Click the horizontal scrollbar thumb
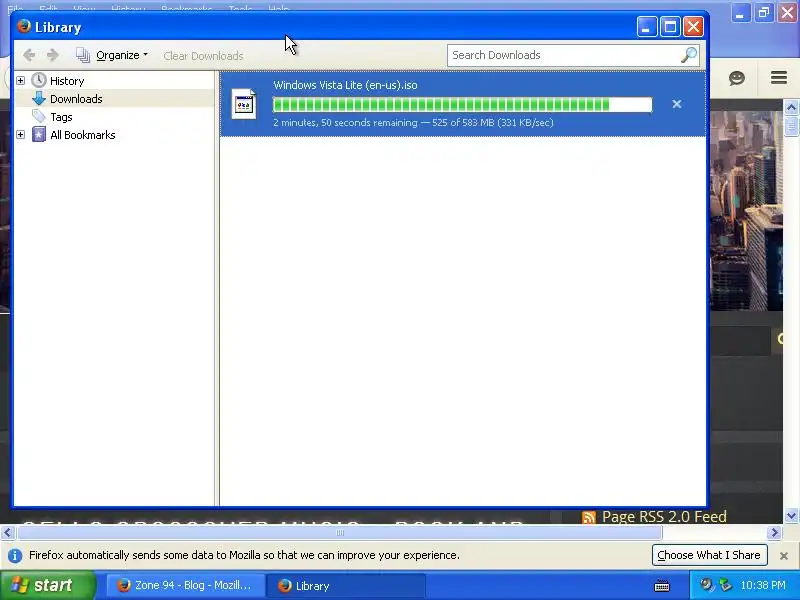Image resolution: width=800 pixels, height=600 pixels. [x=340, y=533]
